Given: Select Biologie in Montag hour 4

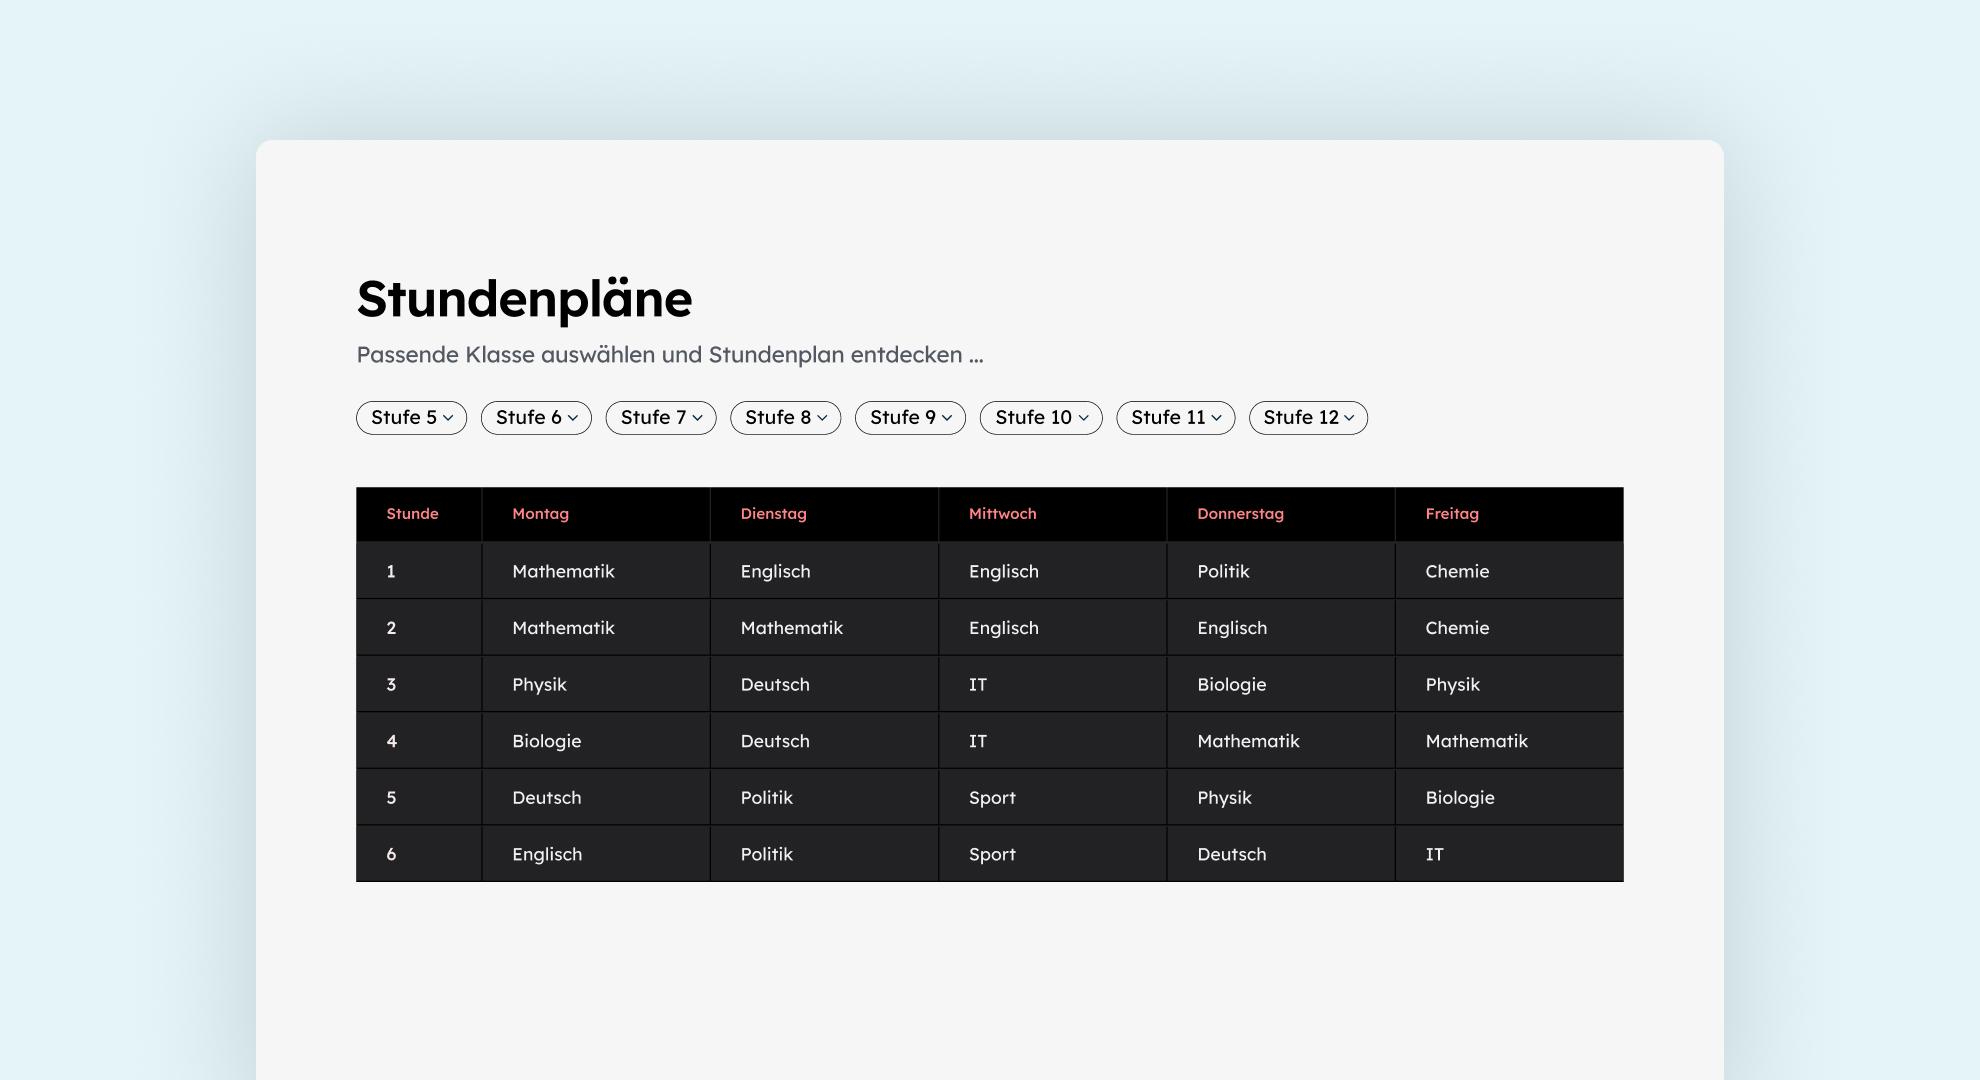Looking at the screenshot, I should coord(596,741).
